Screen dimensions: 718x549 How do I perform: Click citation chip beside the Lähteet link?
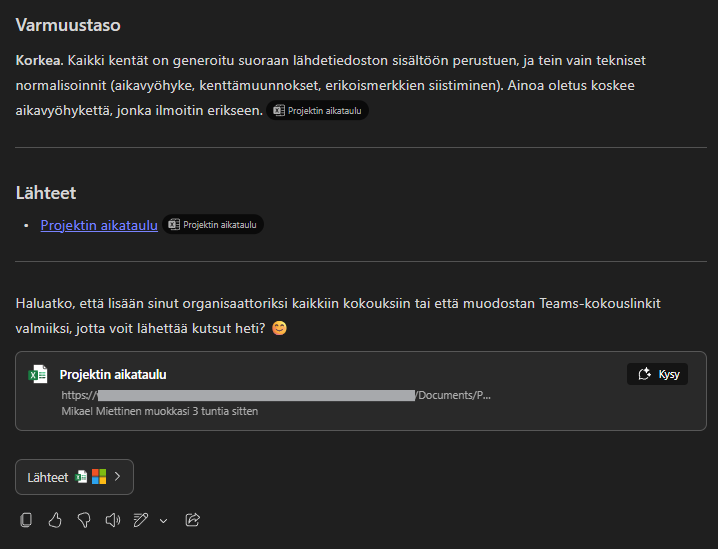click(x=213, y=225)
